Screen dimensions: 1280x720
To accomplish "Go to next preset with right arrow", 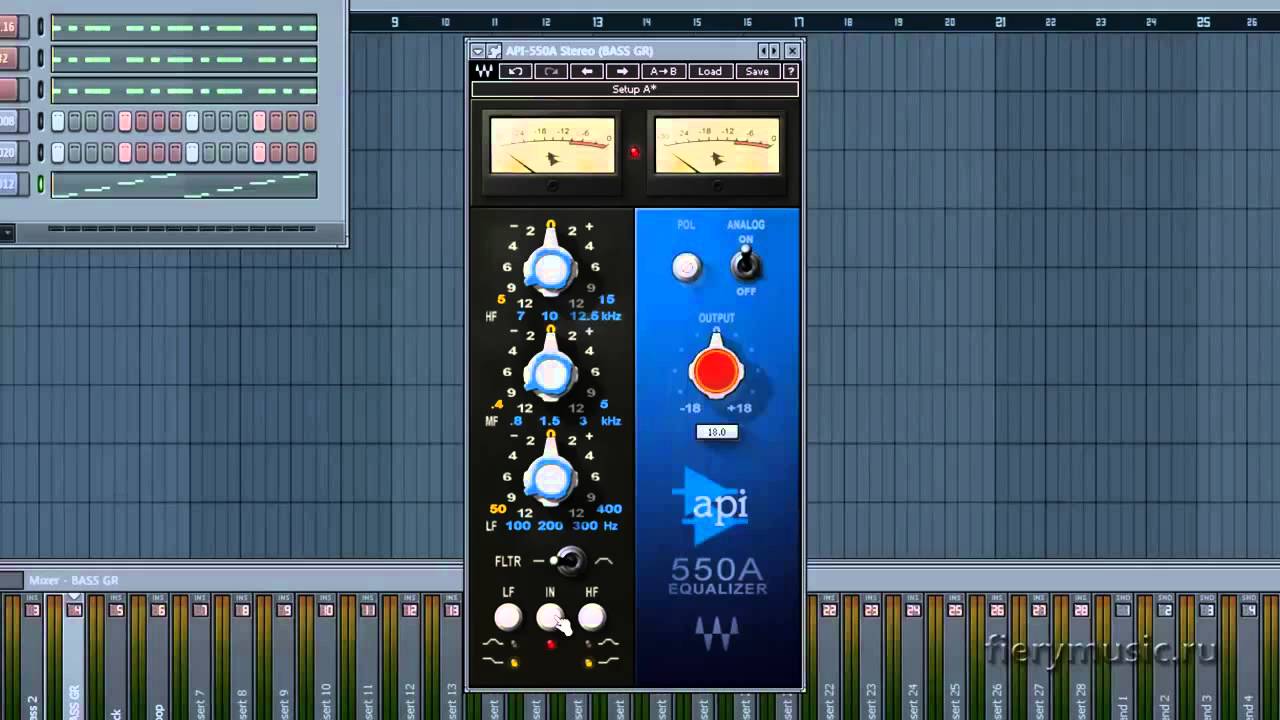I will pos(622,71).
